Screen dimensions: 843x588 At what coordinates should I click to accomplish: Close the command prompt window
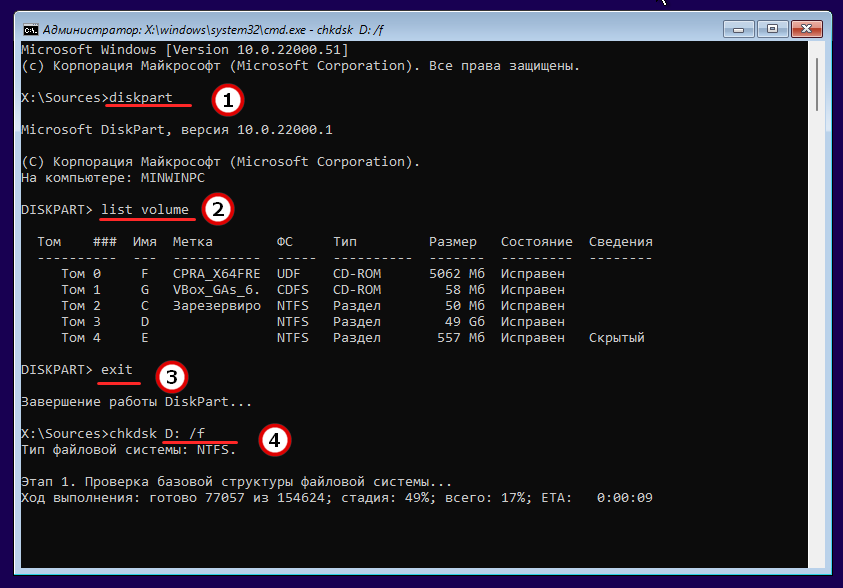(806, 29)
